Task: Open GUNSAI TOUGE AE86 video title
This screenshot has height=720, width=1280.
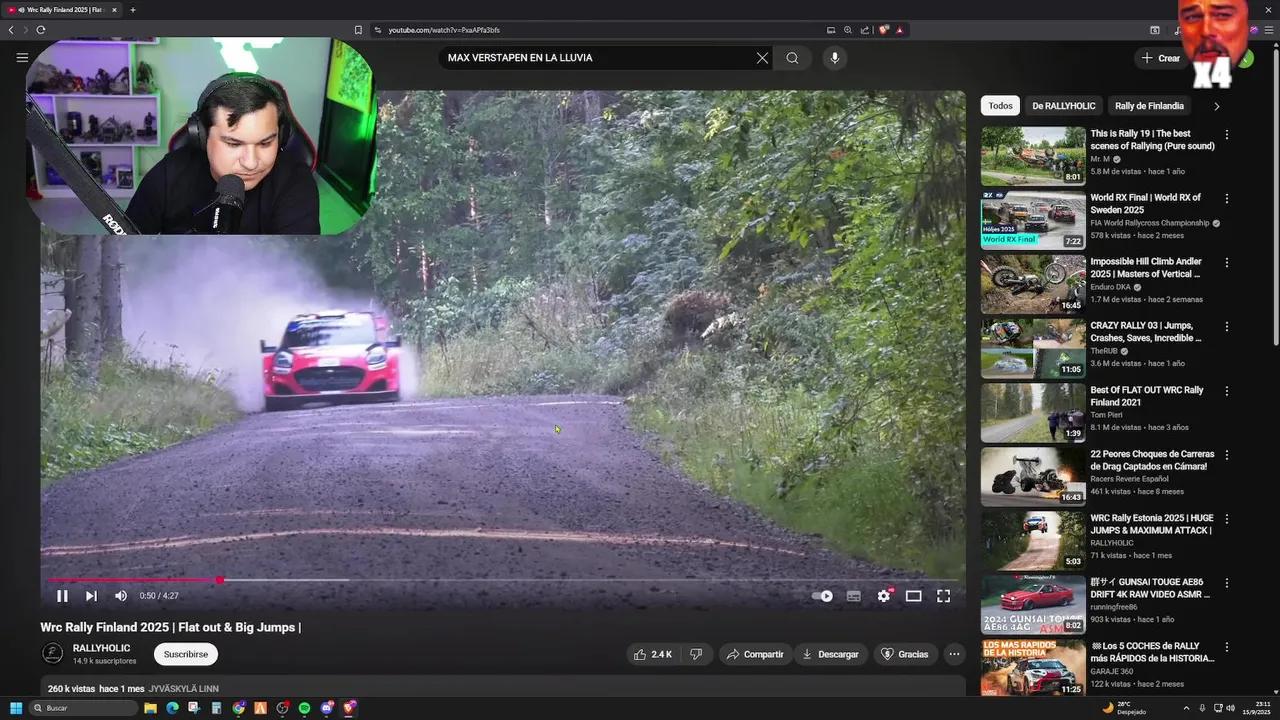Action: coord(1150,588)
